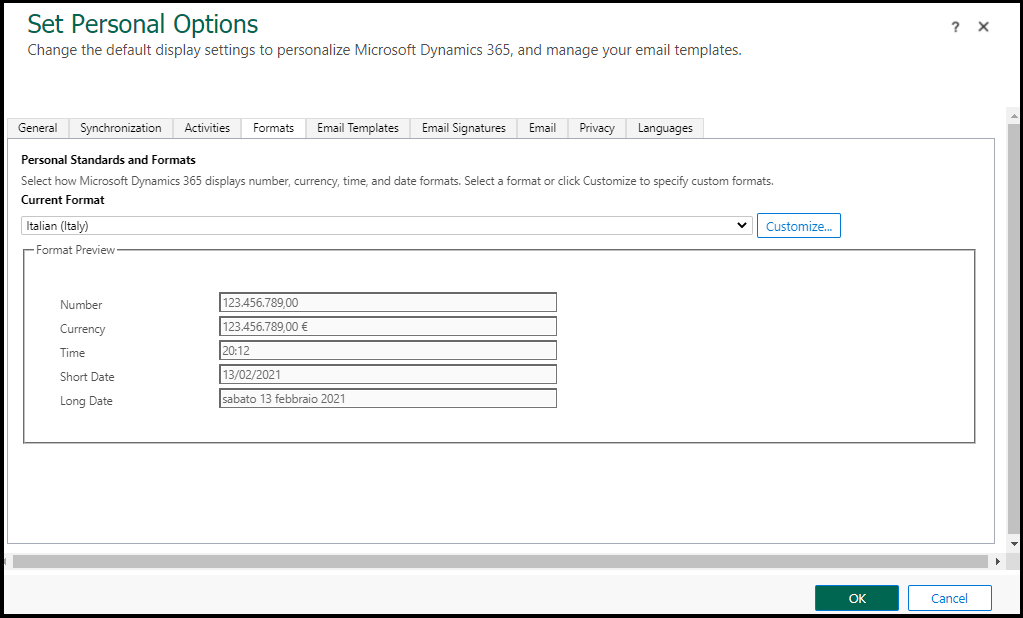Go to the Activities tab

click(x=206, y=128)
